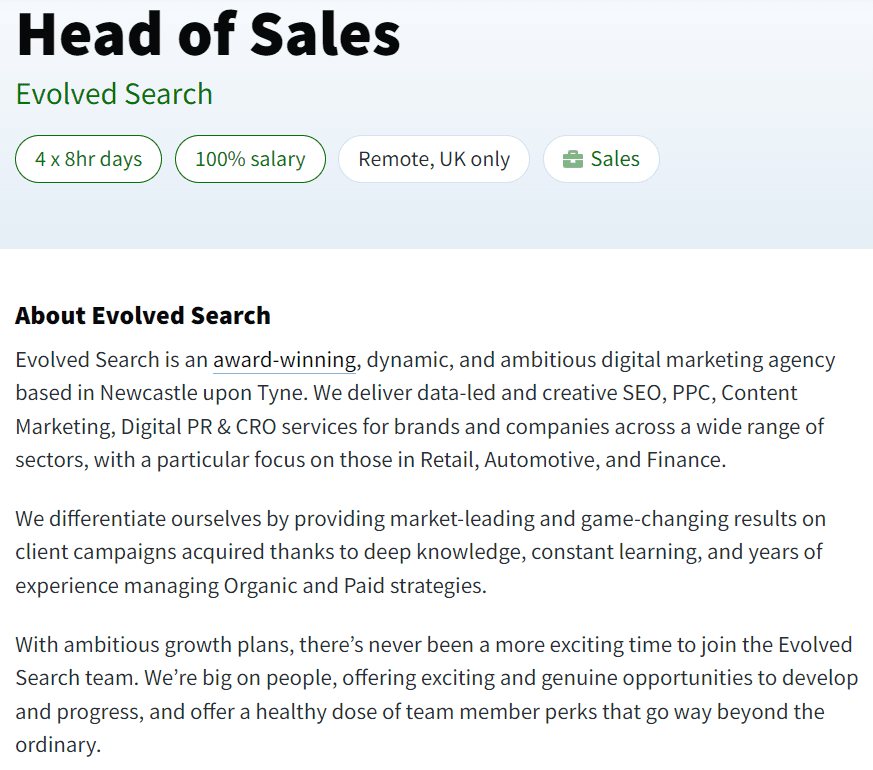Select the 100% salary tag
Image resolution: width=873 pixels, height=770 pixels.
250,159
